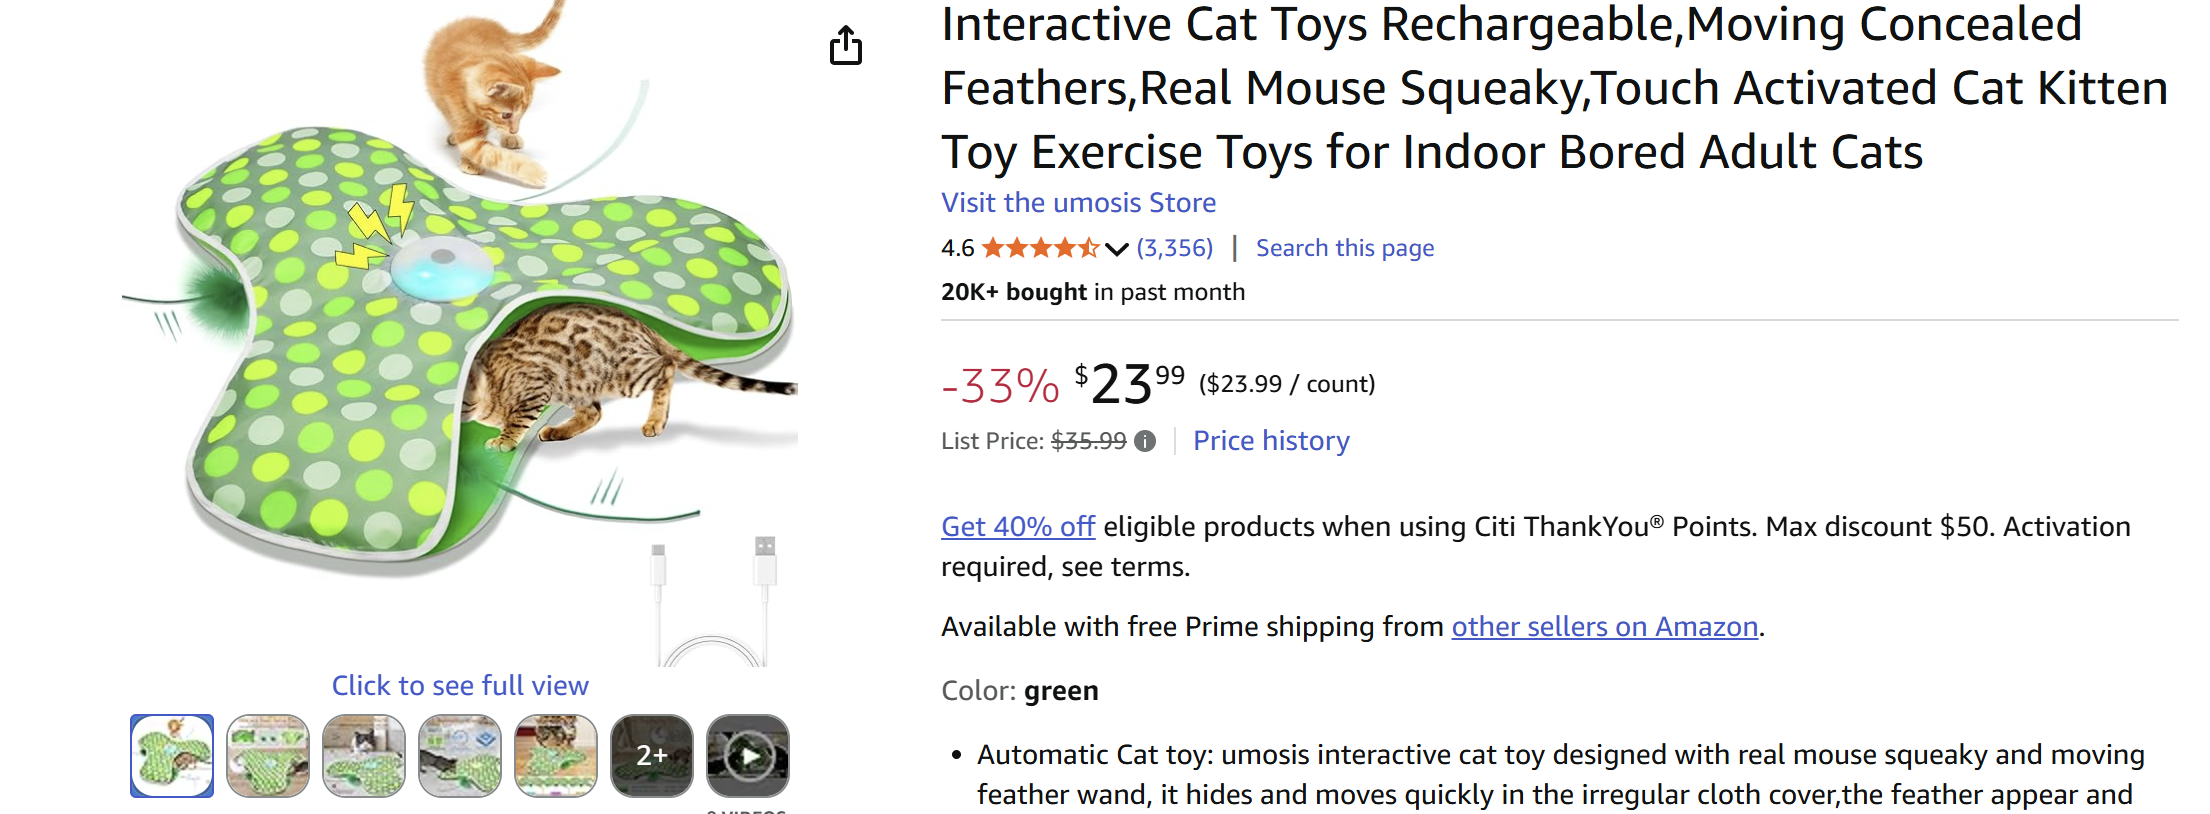Select the fourth thumbnail with black cat

tap(460, 756)
